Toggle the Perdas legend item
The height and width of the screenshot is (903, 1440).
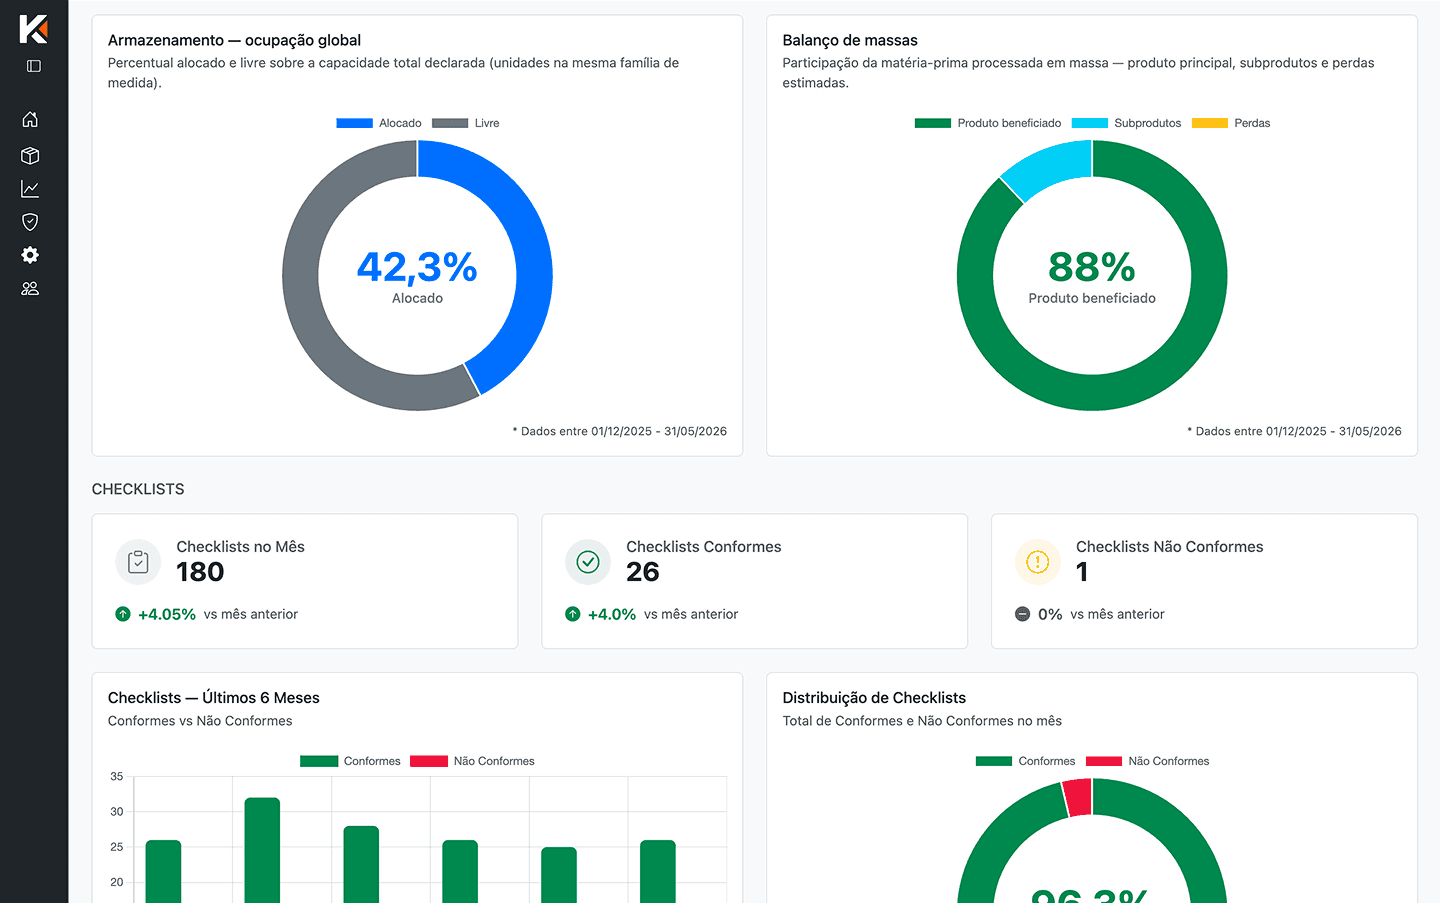pos(1231,123)
